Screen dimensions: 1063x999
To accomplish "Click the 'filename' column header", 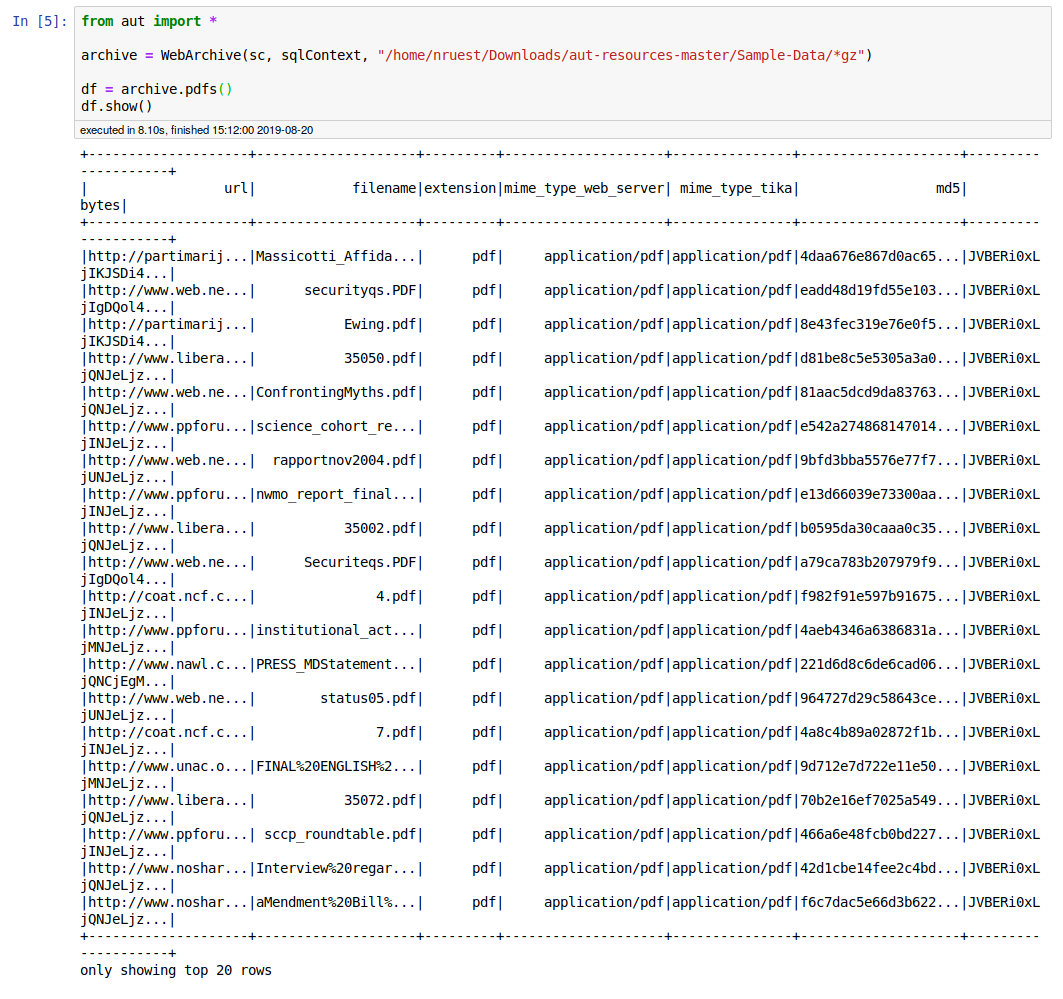I will [x=384, y=188].
